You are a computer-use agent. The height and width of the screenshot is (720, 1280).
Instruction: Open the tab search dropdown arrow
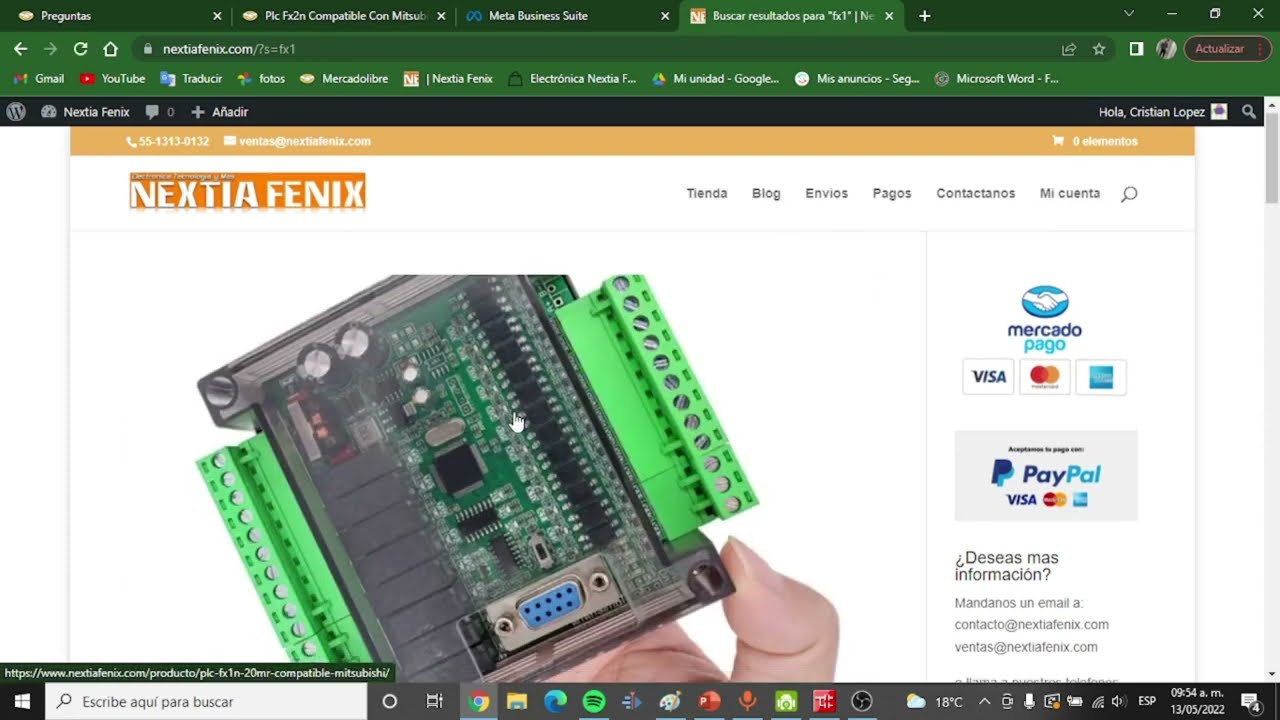point(1128,14)
